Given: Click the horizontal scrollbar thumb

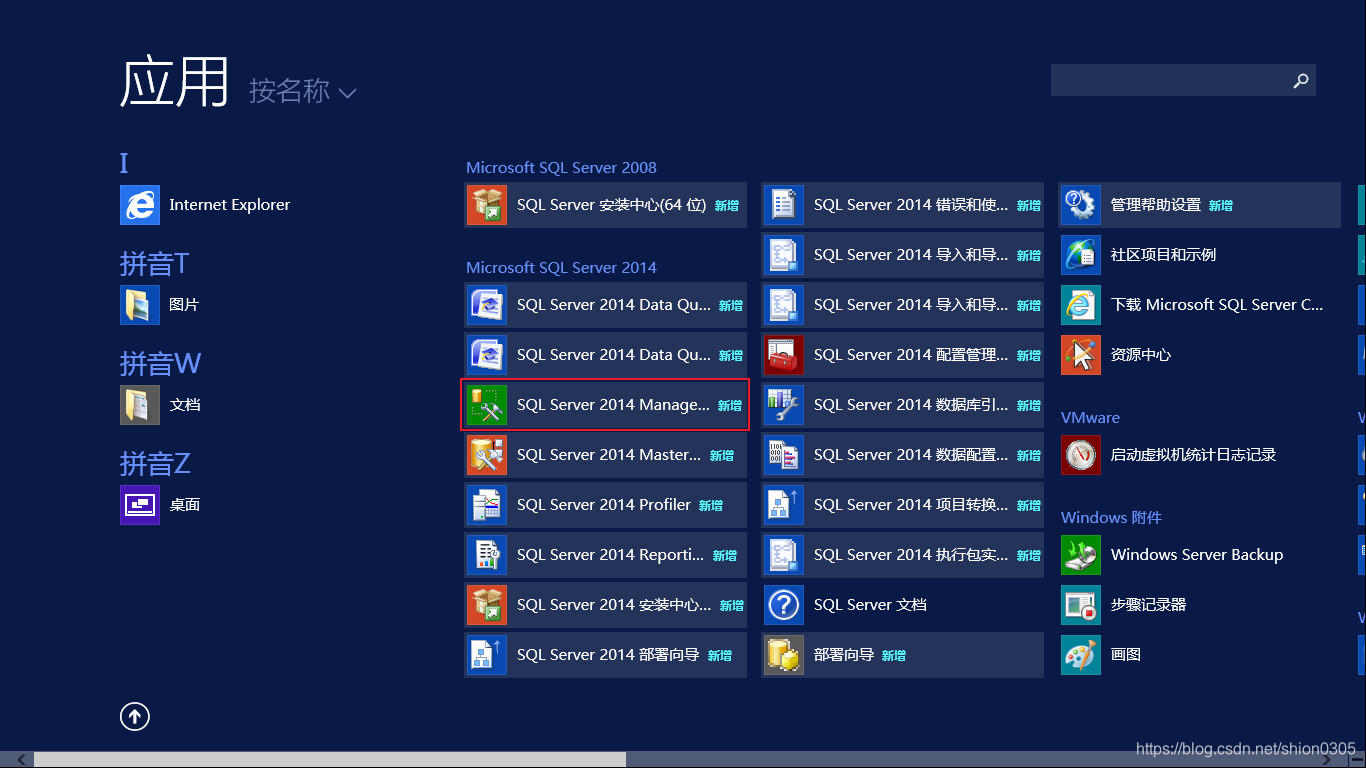Looking at the screenshot, I should [x=330, y=760].
